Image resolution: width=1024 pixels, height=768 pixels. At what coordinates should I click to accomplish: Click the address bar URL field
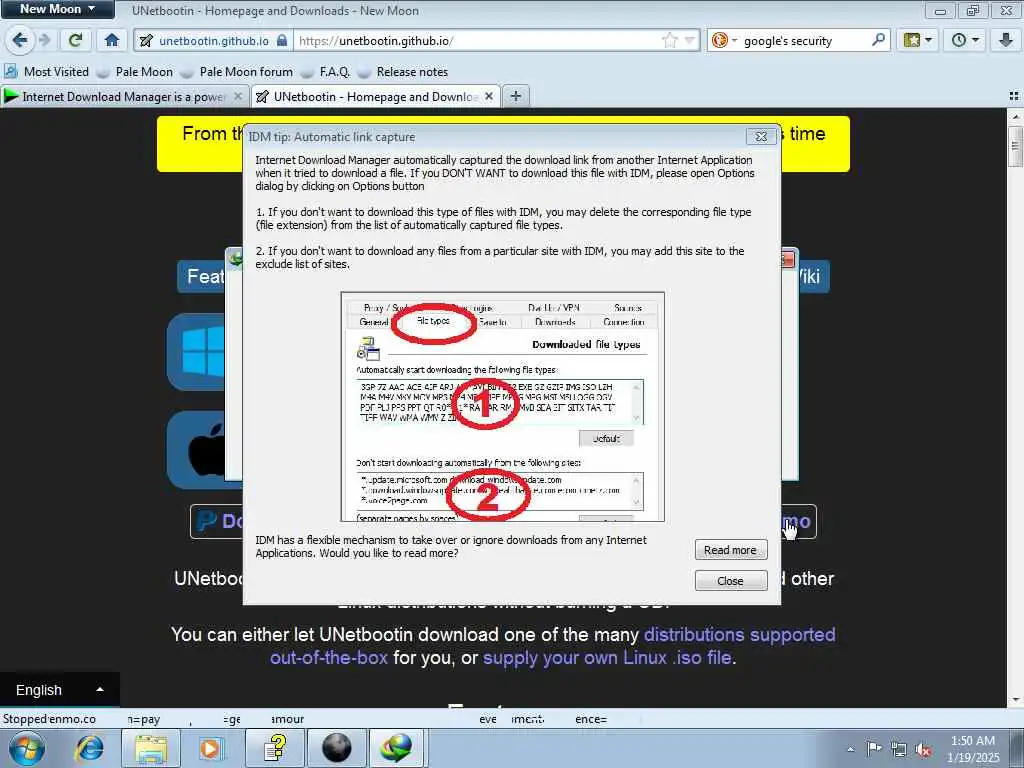coord(477,40)
